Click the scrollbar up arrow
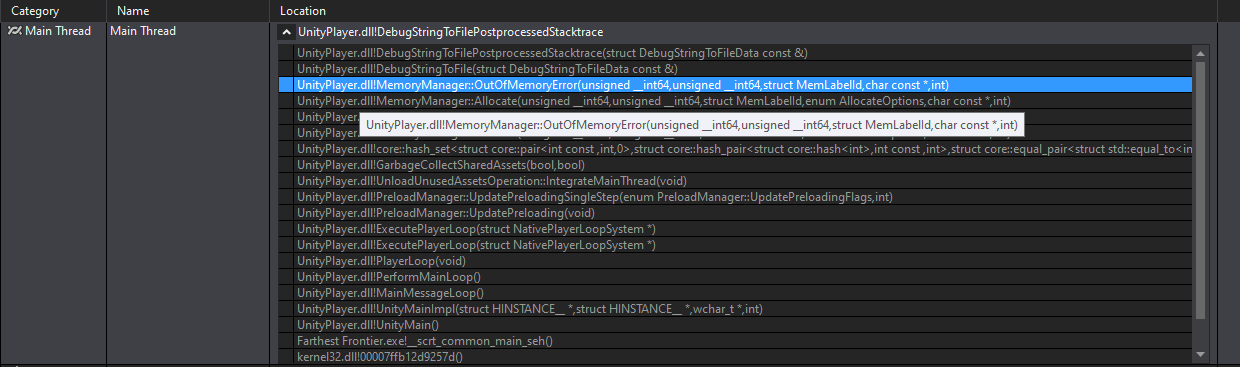Screen dimensions: 1240x367 click(x=1200, y=52)
